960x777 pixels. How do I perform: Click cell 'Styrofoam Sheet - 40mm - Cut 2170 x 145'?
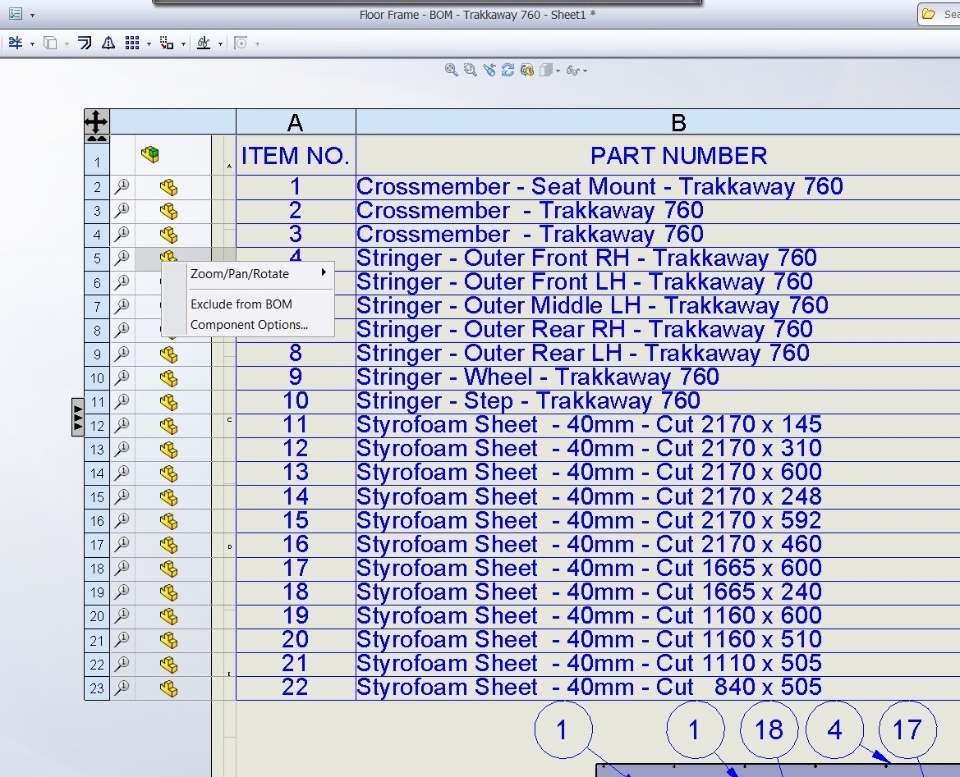tap(658, 426)
